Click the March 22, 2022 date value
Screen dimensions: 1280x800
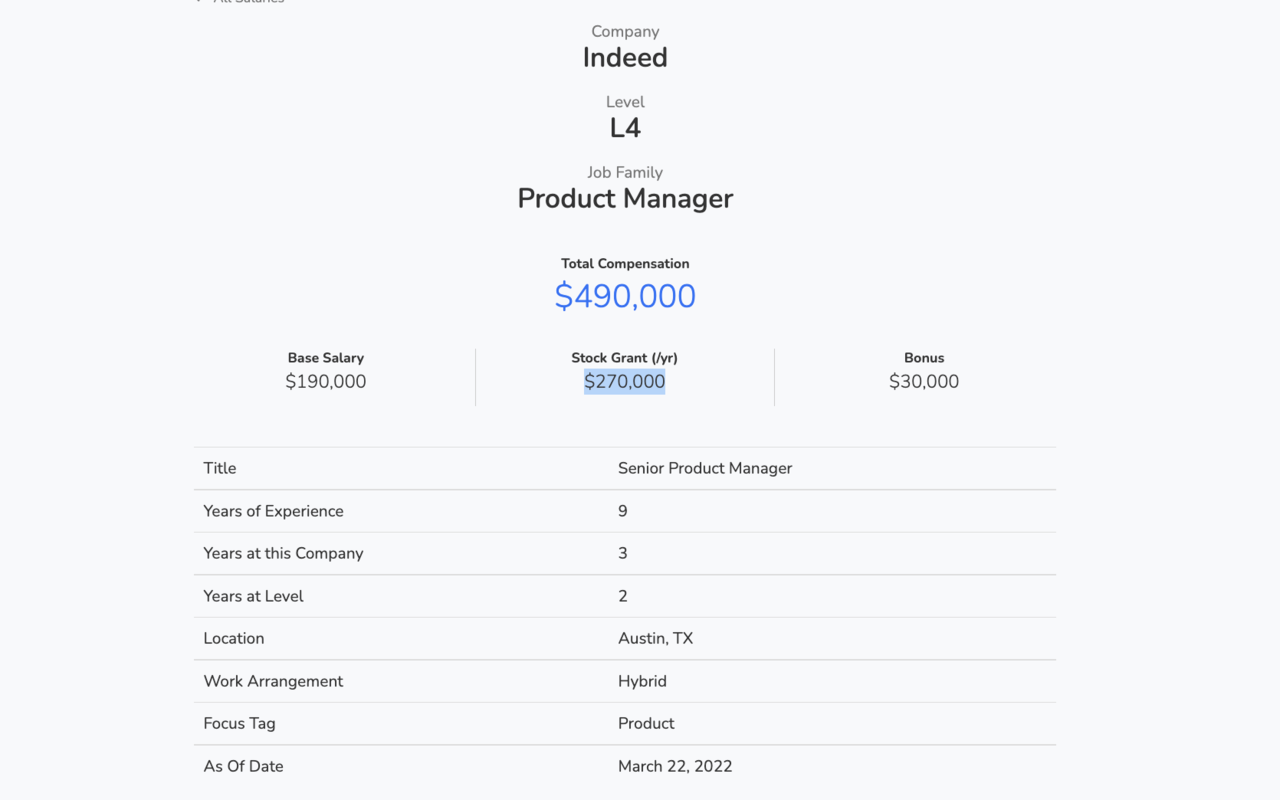(675, 766)
